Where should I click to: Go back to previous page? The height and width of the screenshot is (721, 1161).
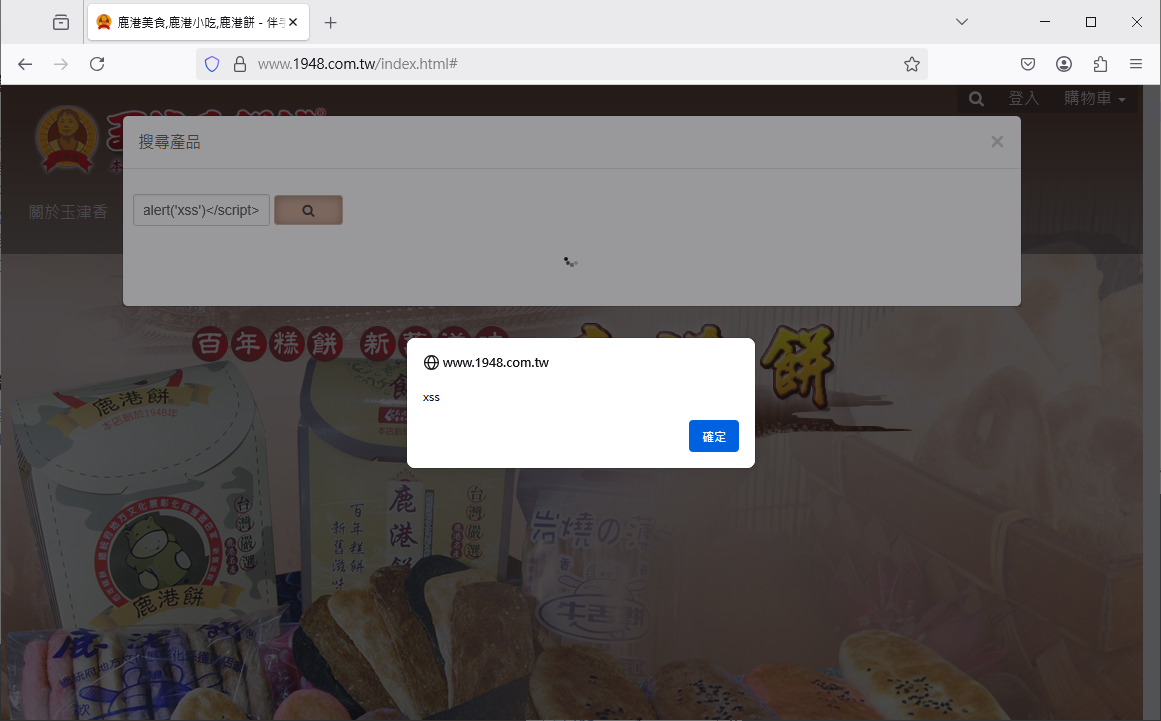pos(25,64)
